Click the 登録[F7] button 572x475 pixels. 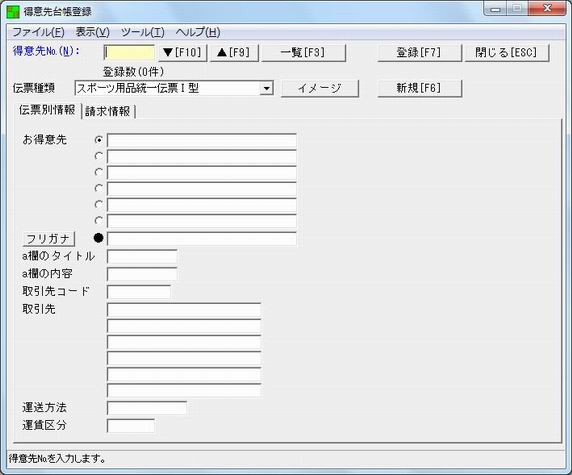click(420, 53)
